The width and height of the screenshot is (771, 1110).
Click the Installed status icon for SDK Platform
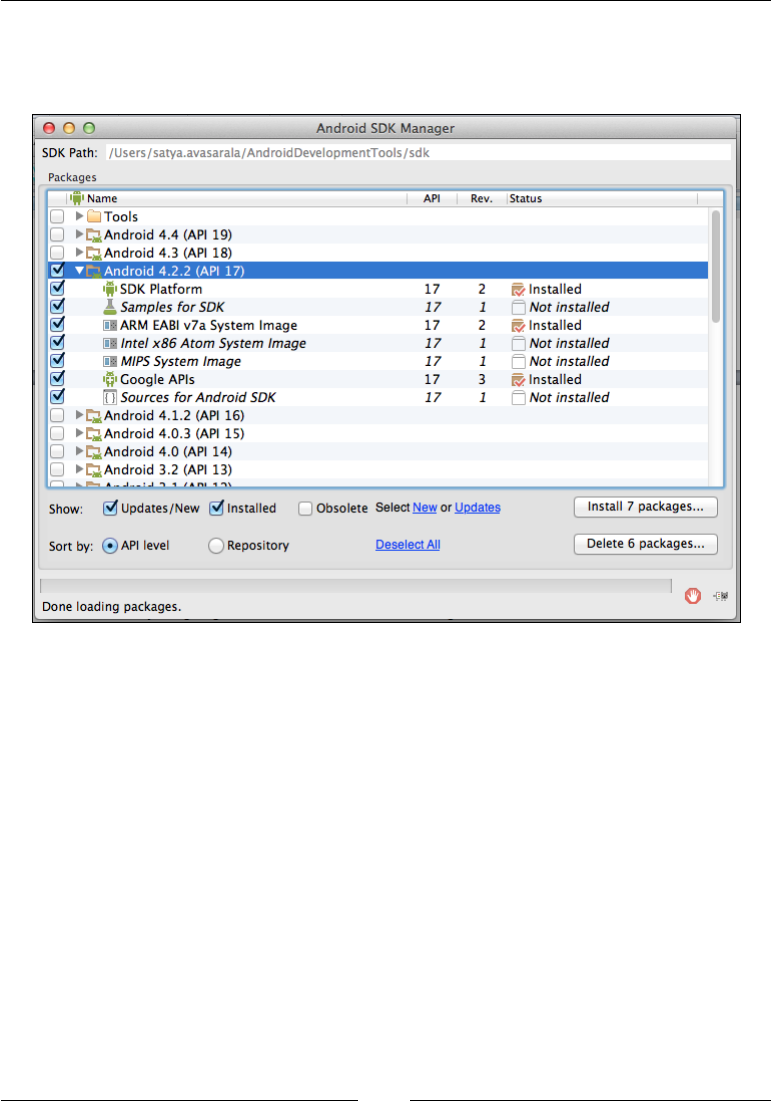[518, 290]
